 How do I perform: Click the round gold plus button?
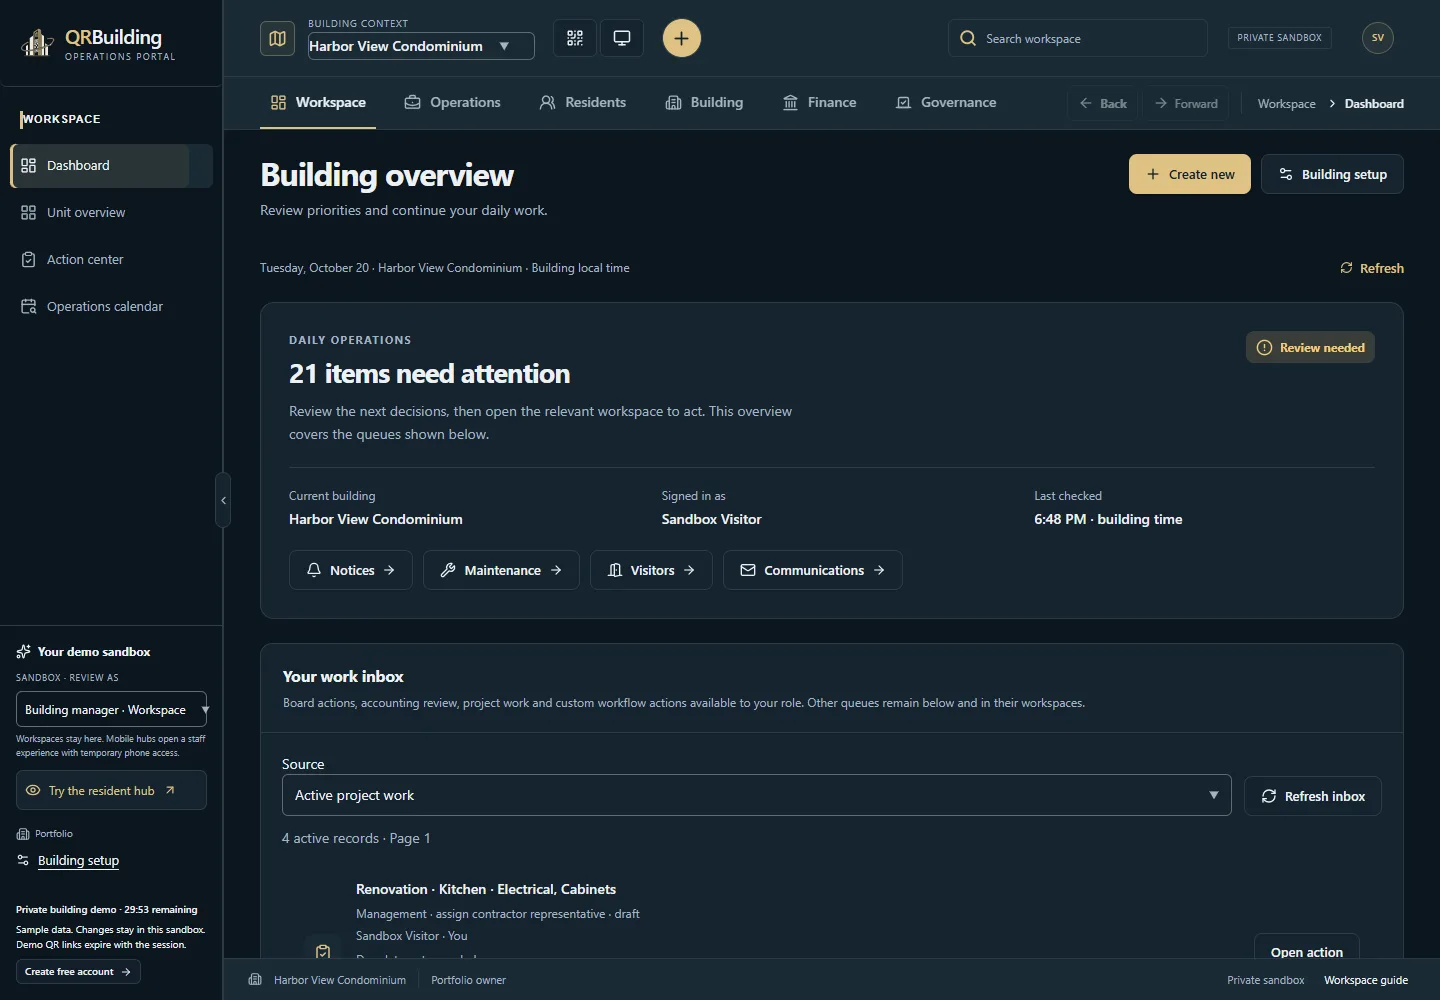[x=681, y=38]
